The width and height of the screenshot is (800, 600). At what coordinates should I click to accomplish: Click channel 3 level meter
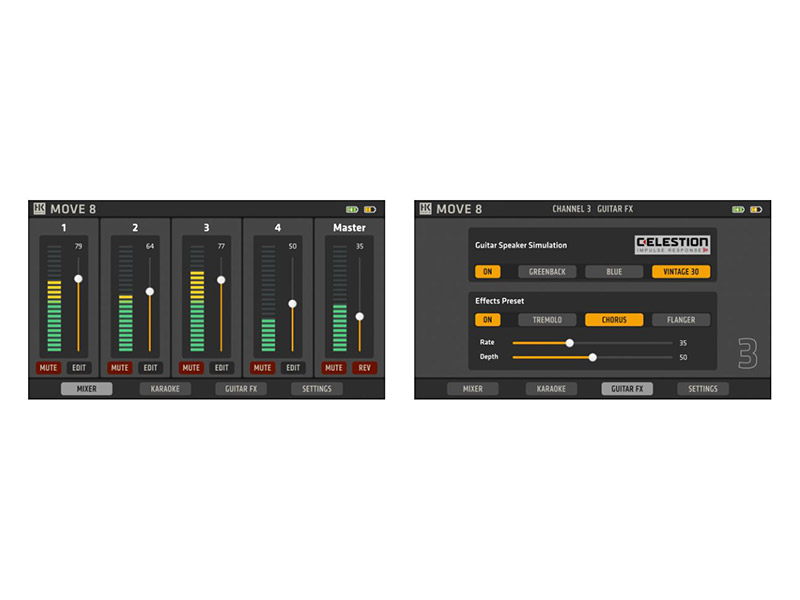click(x=197, y=298)
